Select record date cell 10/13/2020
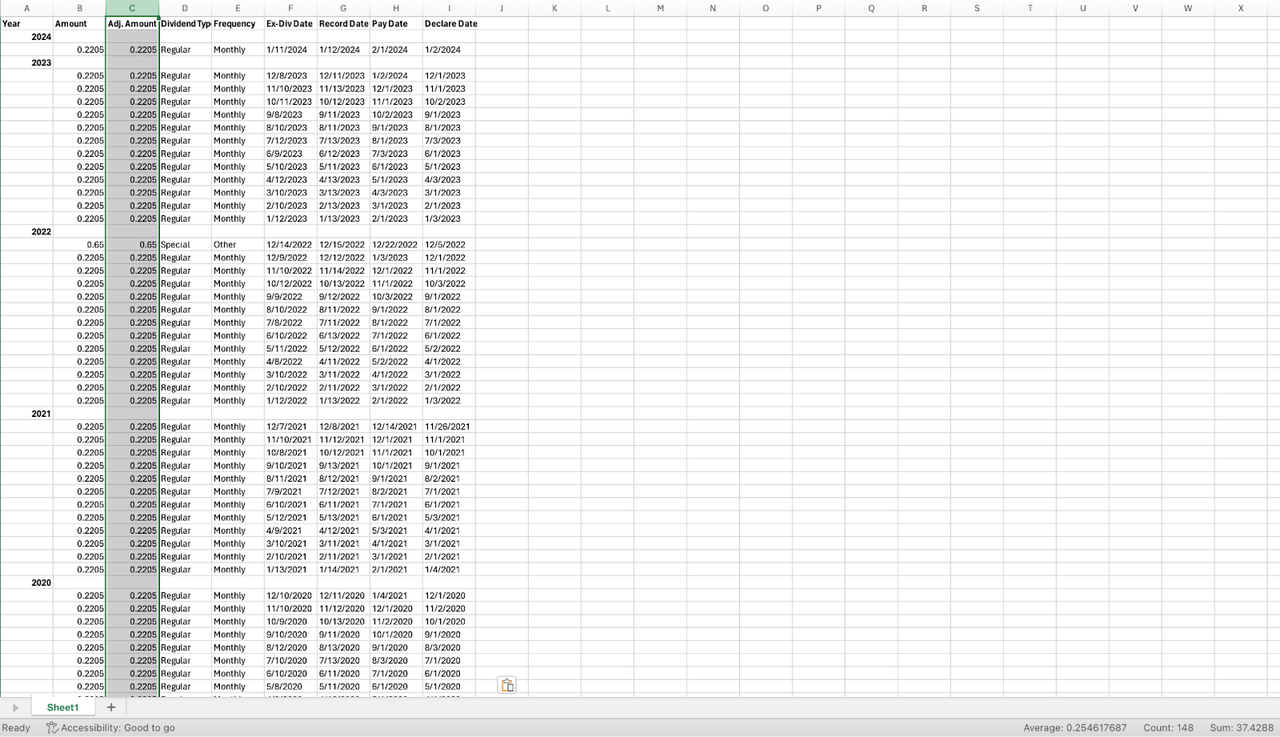This screenshot has width=1280, height=737. point(343,622)
